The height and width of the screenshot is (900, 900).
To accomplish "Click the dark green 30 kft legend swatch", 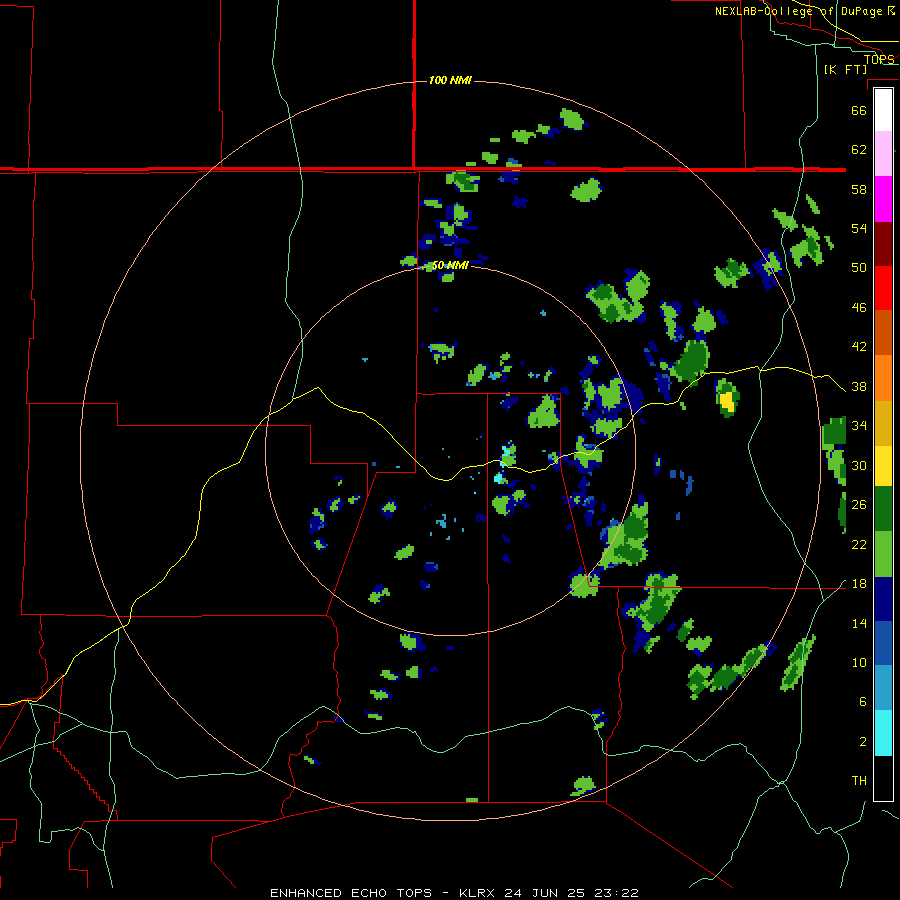I will [x=883, y=509].
